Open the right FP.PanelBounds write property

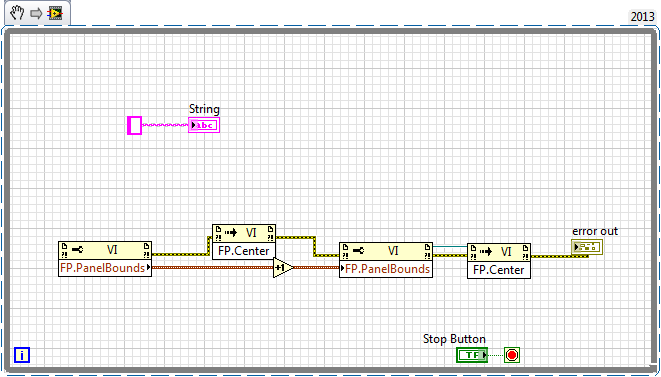pos(386,269)
